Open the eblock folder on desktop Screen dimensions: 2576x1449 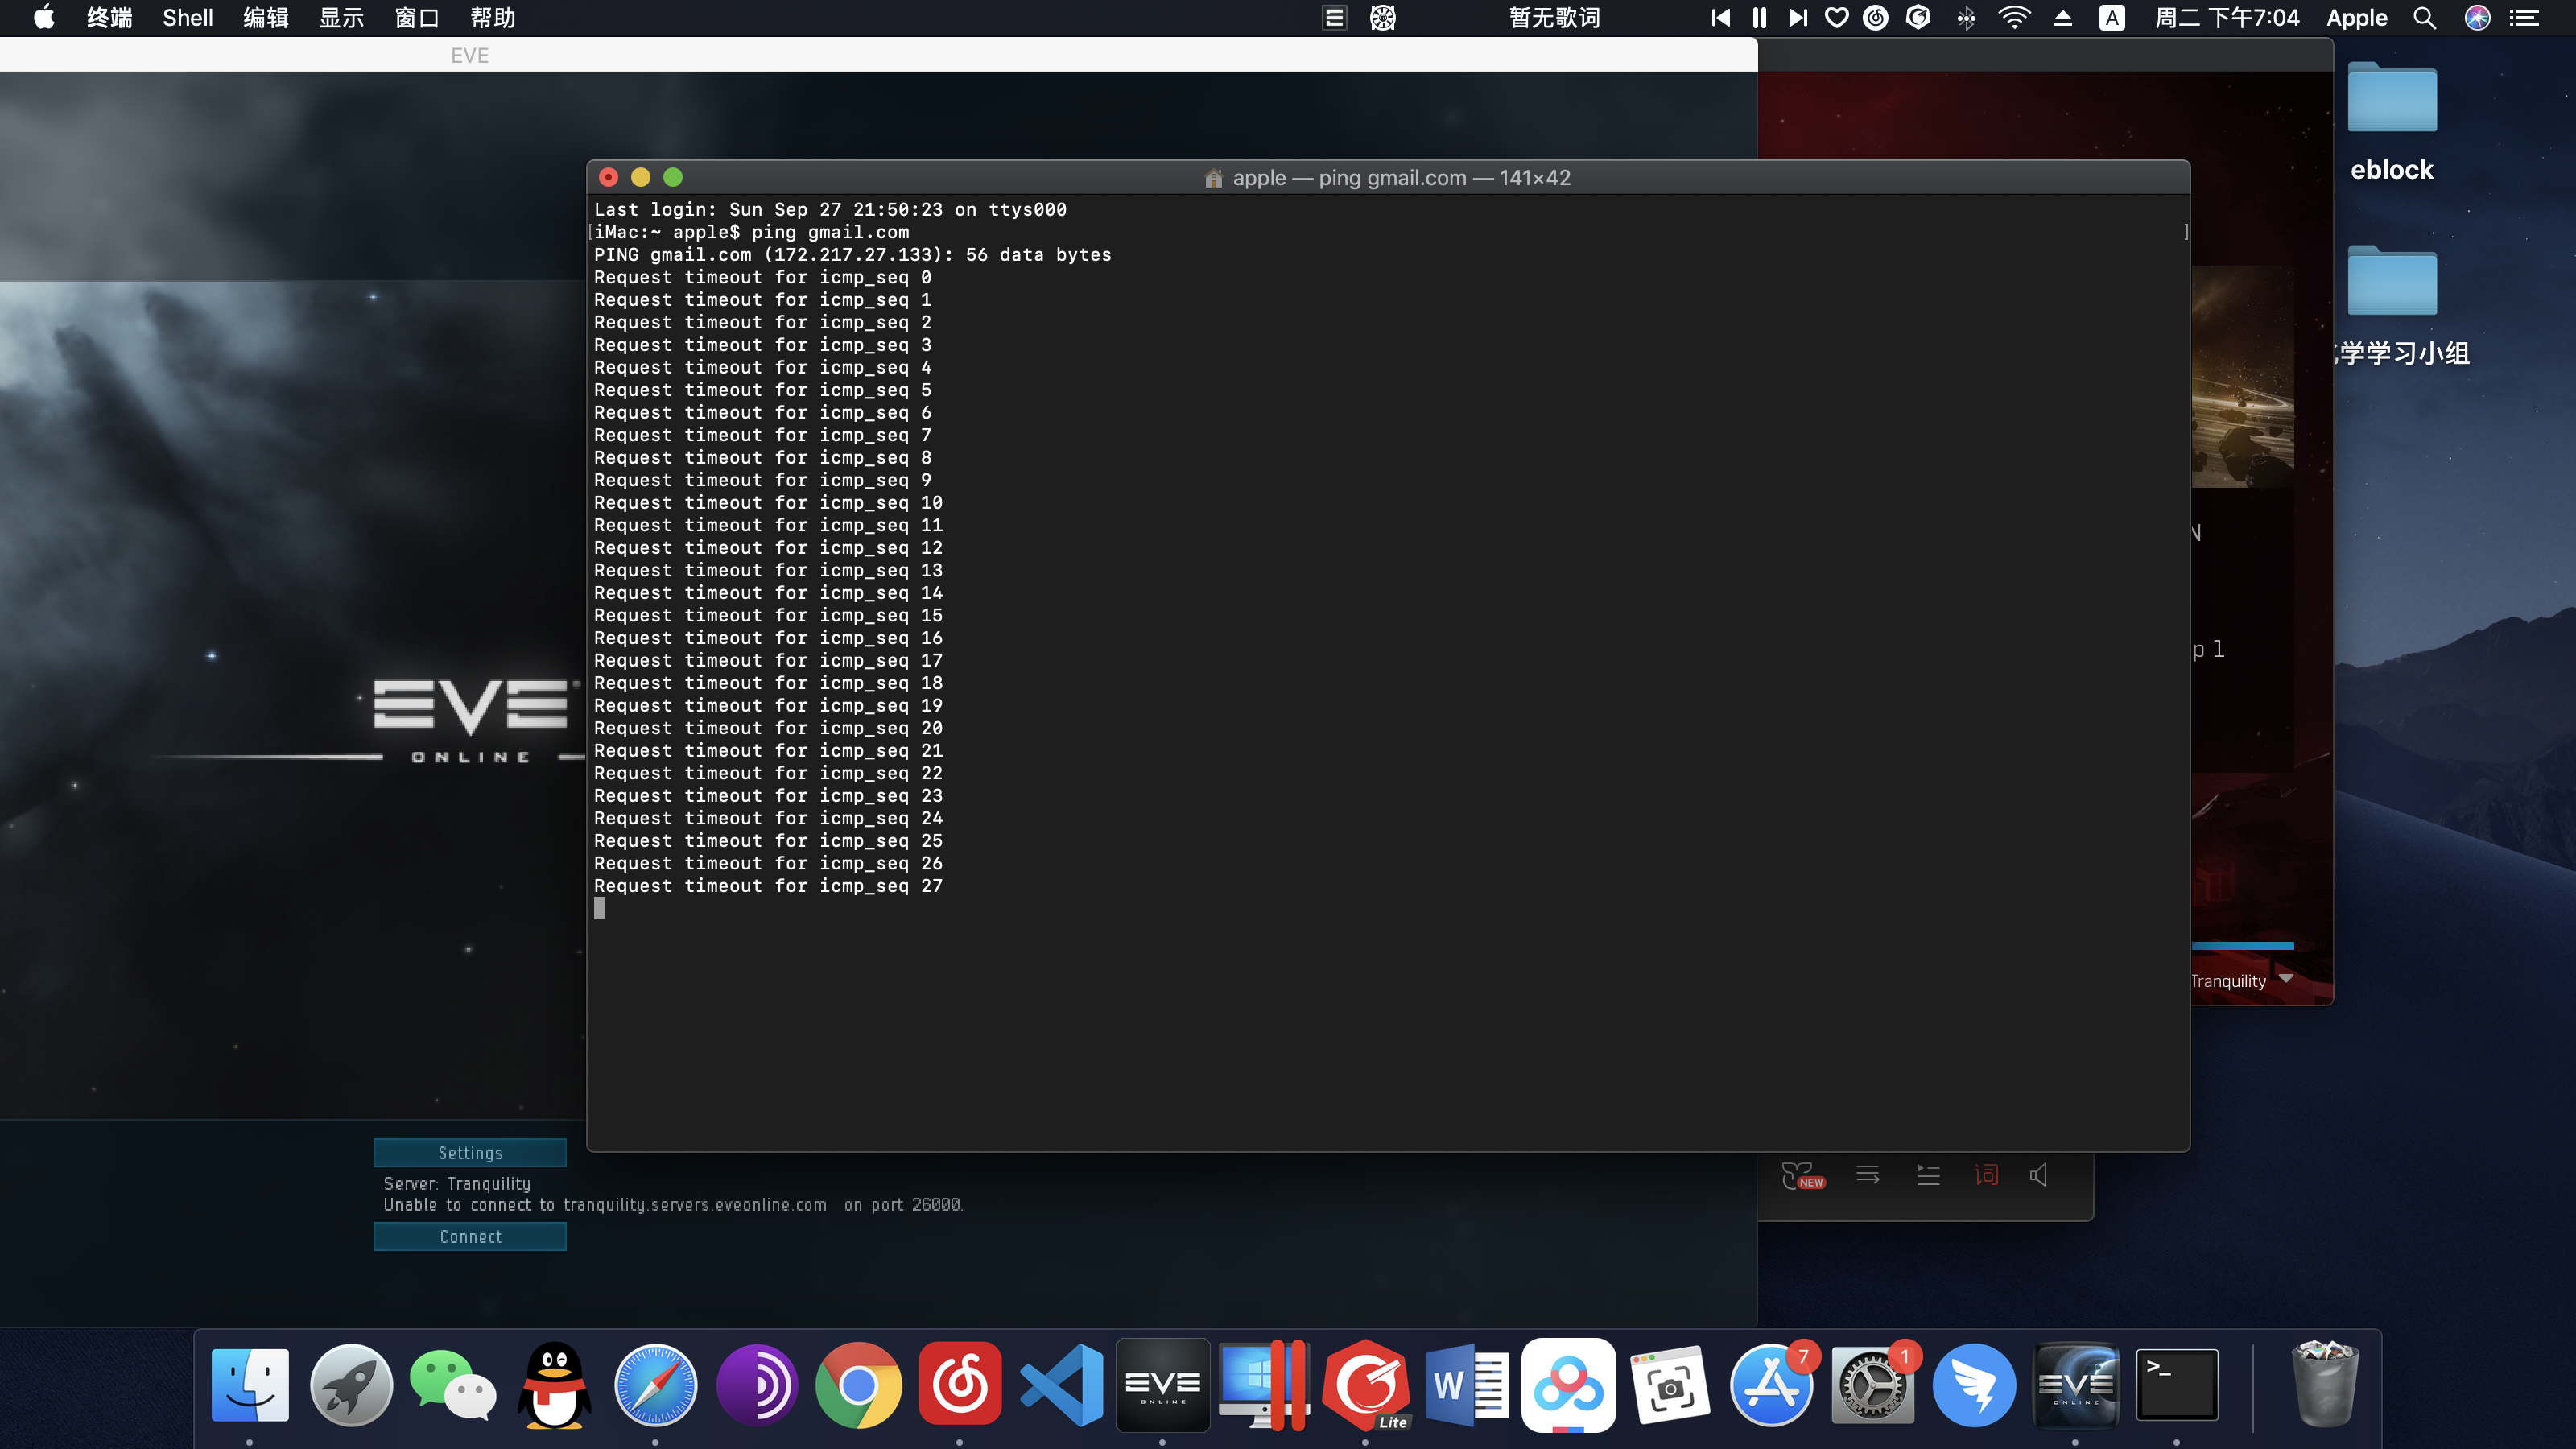[x=2392, y=98]
